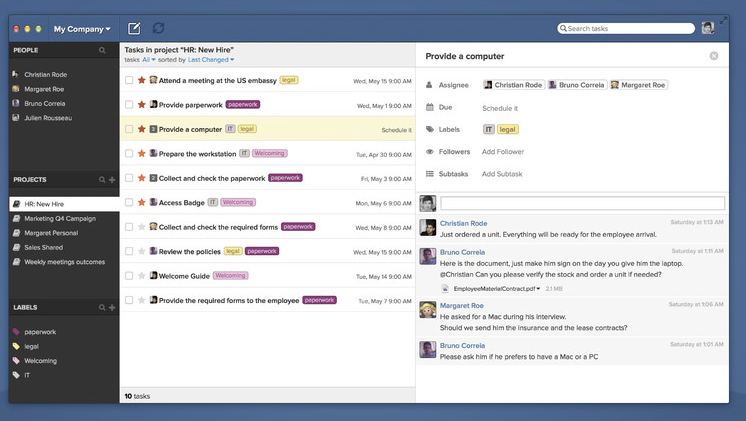This screenshot has width=746, height=421.
Task: Select Julien Rousseau in People list
Action: [x=47, y=118]
